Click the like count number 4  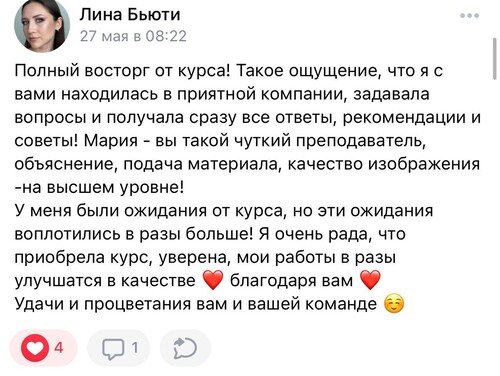pos(59,348)
